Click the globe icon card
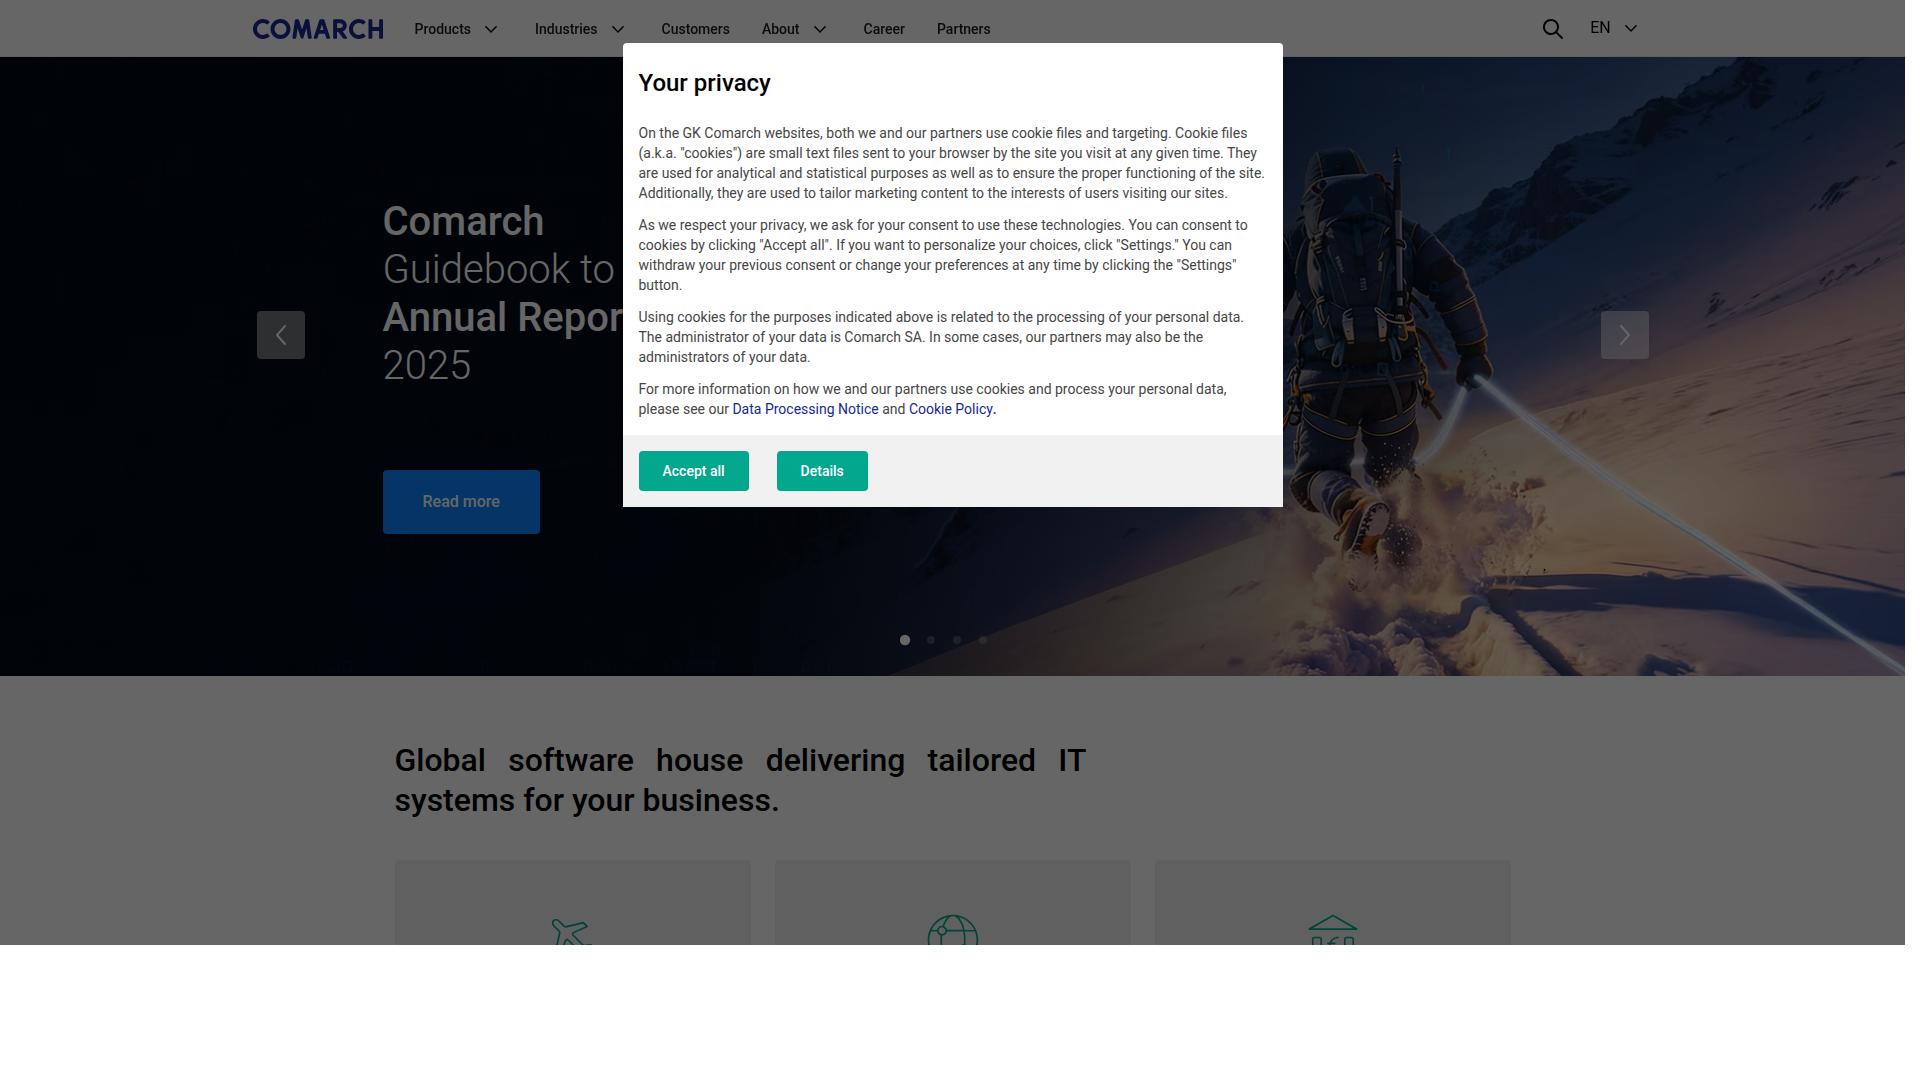The image size is (1920, 1080). coord(953,902)
